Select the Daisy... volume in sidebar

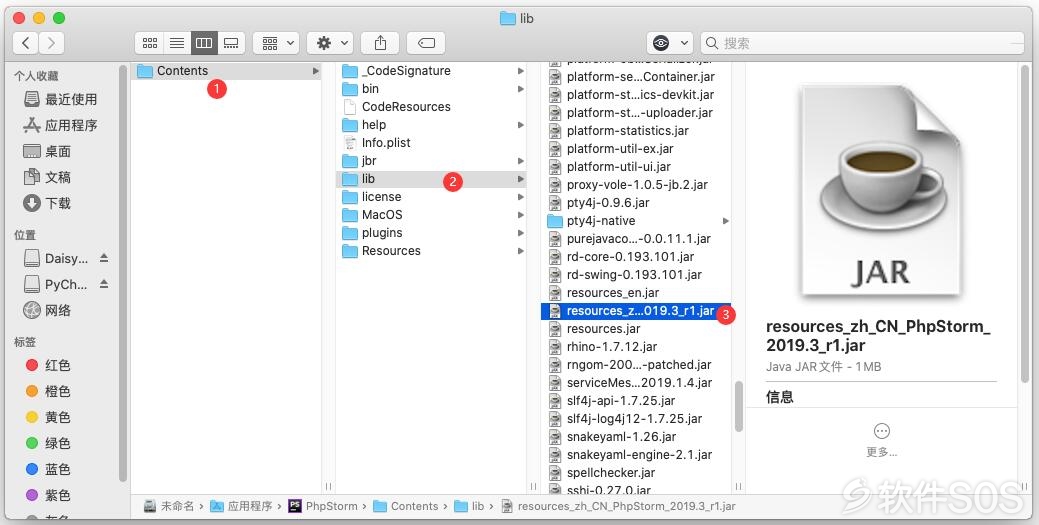[56, 259]
